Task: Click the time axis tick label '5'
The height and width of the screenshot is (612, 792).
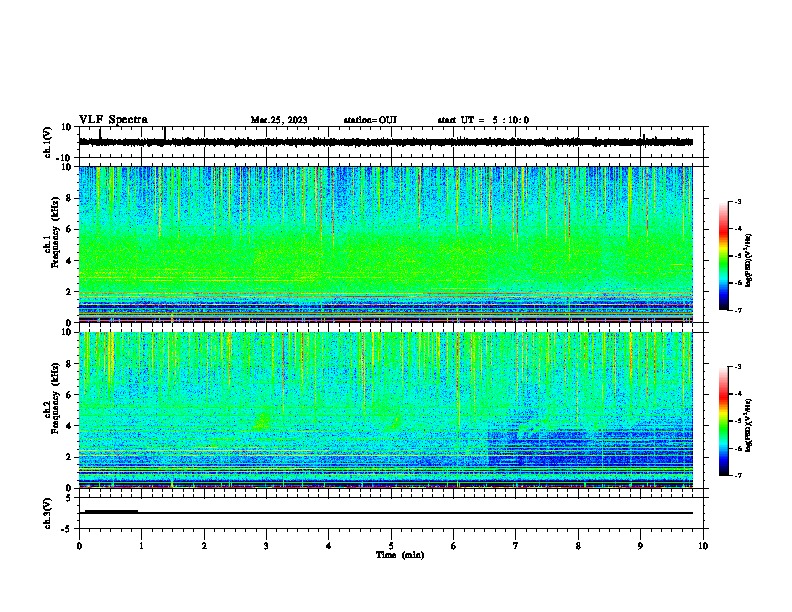Action: (x=391, y=546)
